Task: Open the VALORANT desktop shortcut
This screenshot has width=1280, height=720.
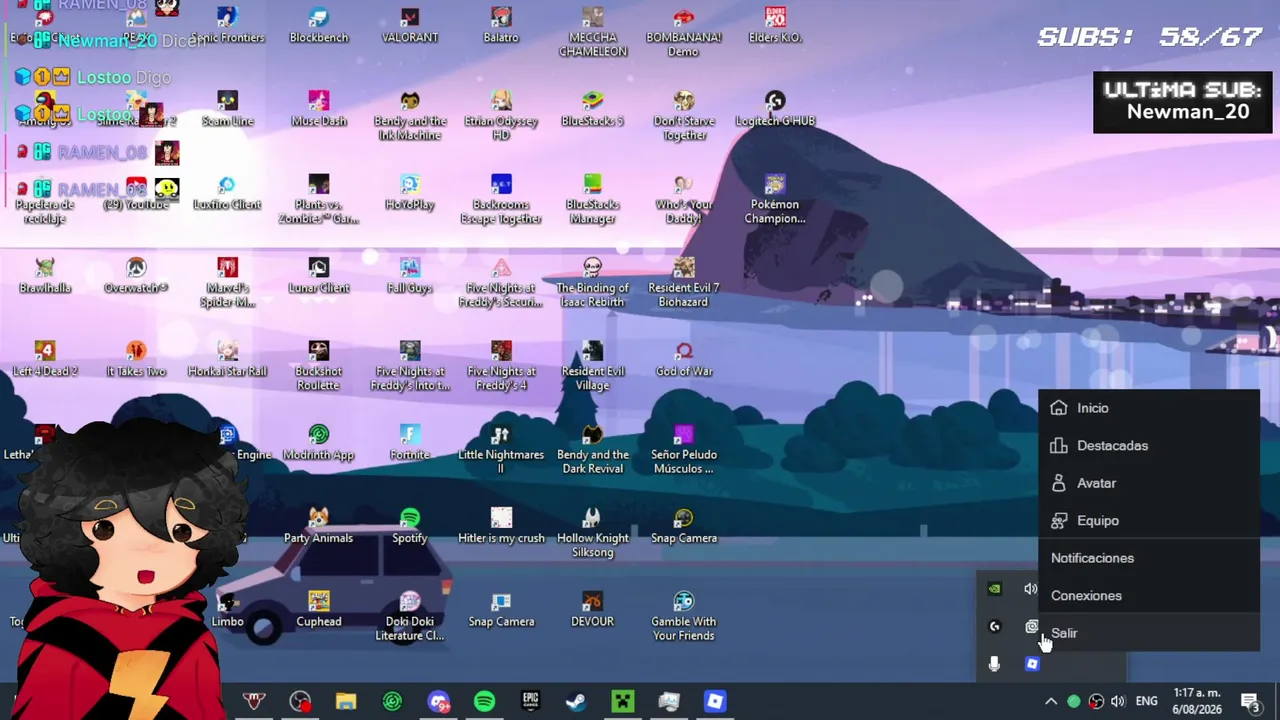Action: [410, 25]
